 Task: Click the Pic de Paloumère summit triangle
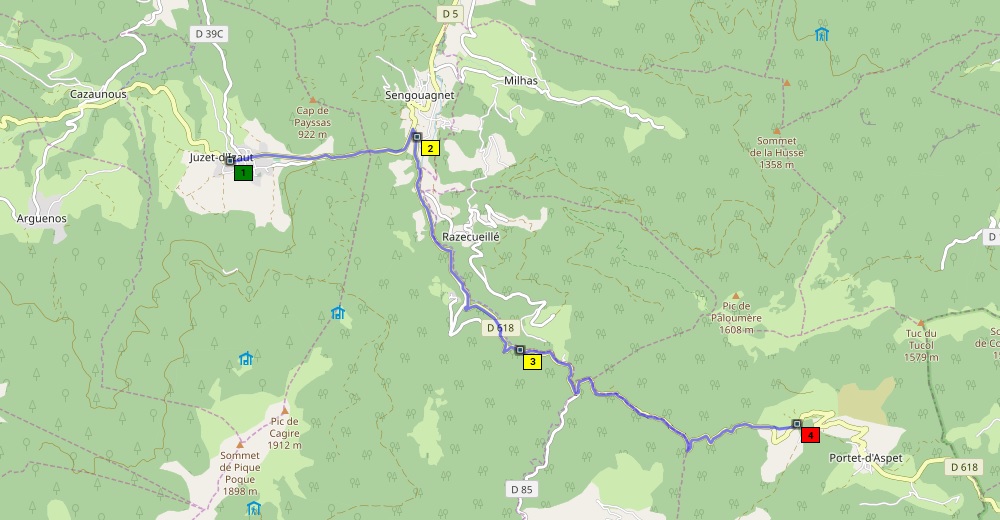click(x=735, y=296)
